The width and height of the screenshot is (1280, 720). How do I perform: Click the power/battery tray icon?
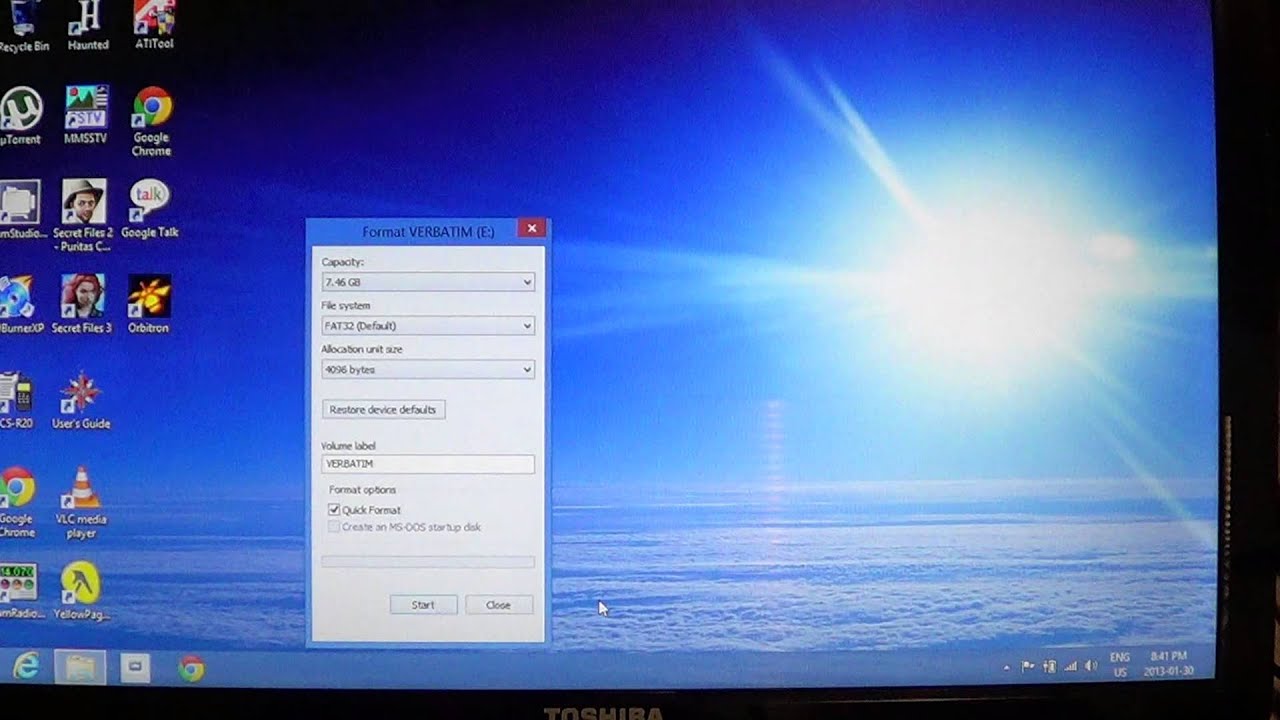click(x=1050, y=666)
